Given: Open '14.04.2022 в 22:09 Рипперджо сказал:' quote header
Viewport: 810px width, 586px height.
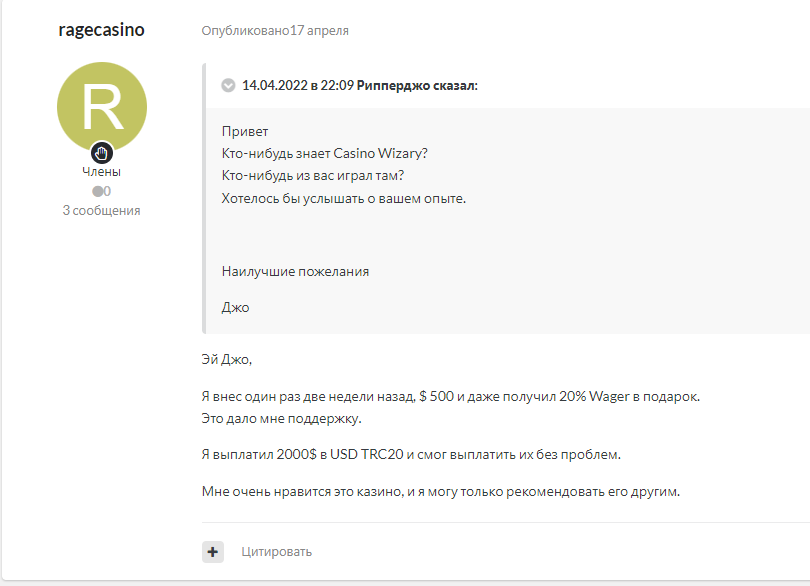Looking at the screenshot, I should 360,85.
